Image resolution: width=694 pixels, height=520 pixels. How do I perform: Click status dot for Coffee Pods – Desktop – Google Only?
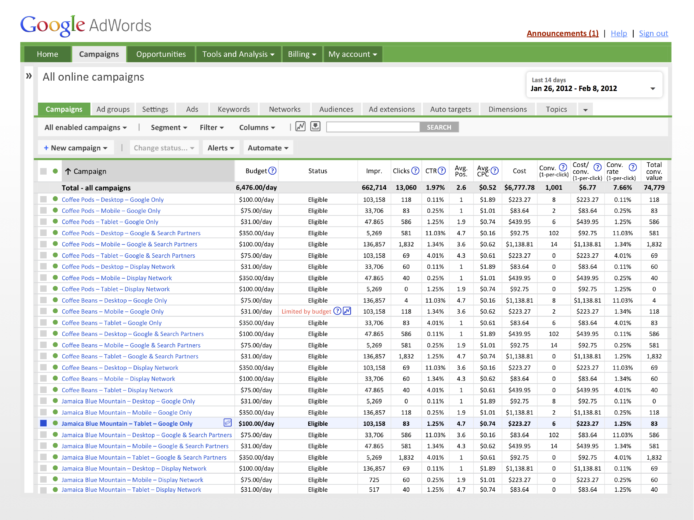pos(55,199)
